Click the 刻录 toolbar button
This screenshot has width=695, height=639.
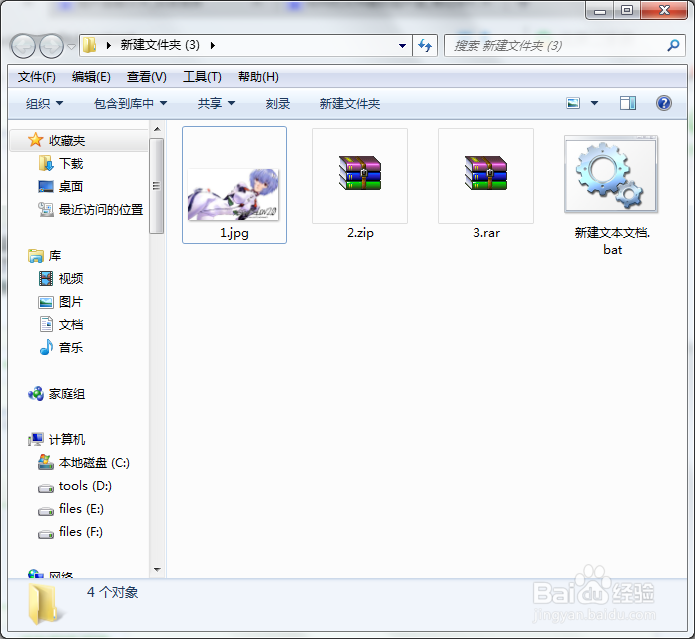coord(278,104)
